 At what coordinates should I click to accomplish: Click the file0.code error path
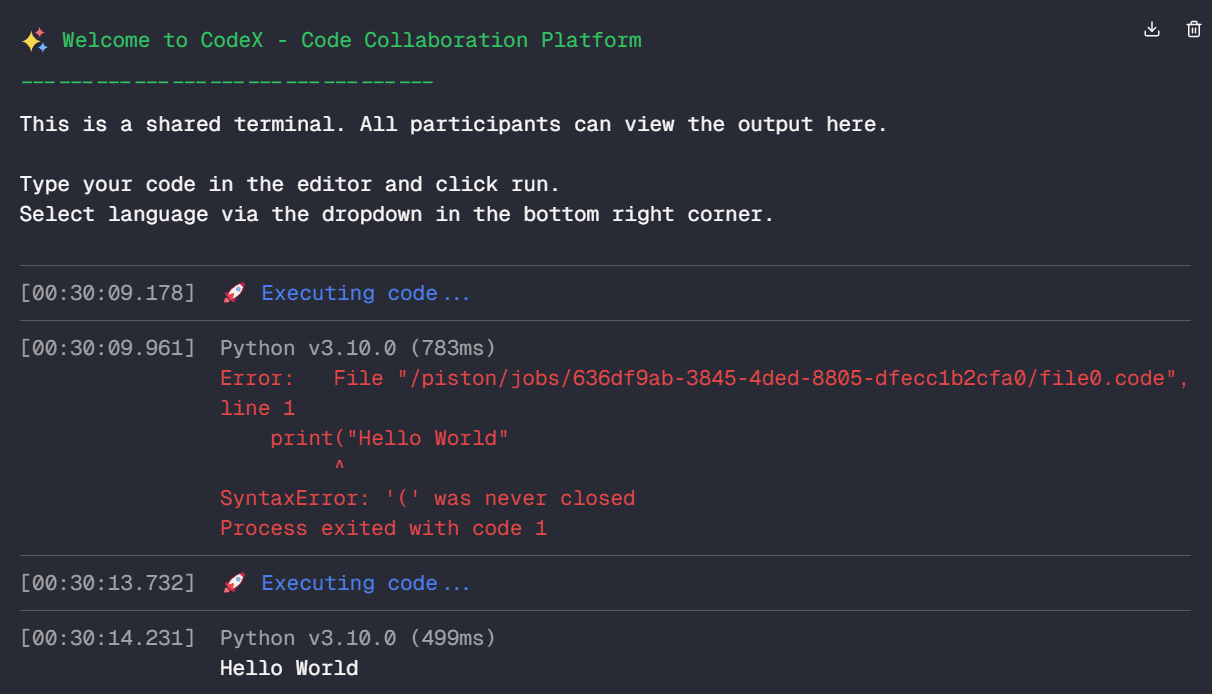(x=700, y=377)
